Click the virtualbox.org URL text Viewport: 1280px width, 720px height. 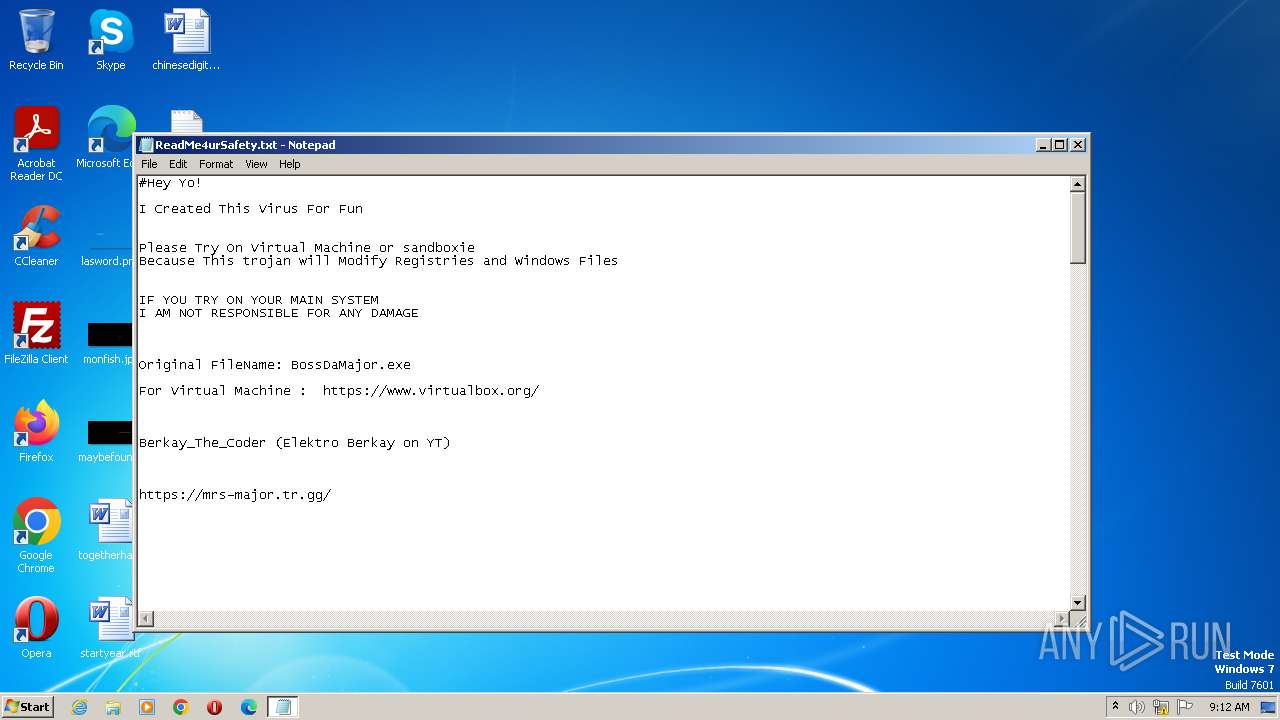tap(431, 391)
